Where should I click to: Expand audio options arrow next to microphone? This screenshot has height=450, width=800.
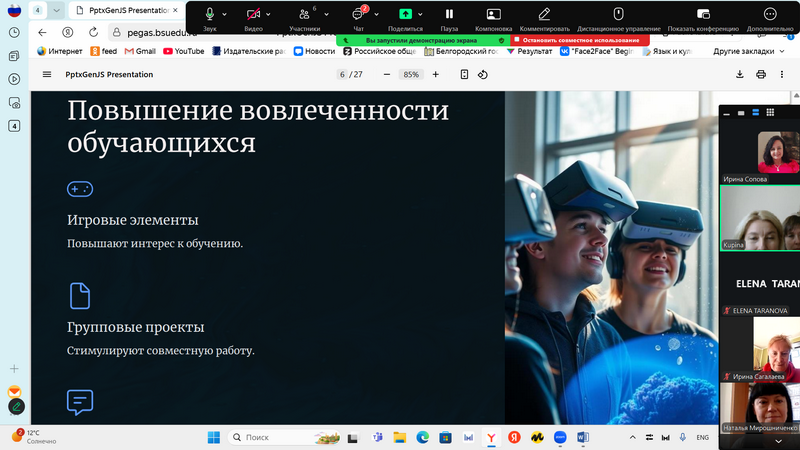pyautogui.click(x=225, y=14)
